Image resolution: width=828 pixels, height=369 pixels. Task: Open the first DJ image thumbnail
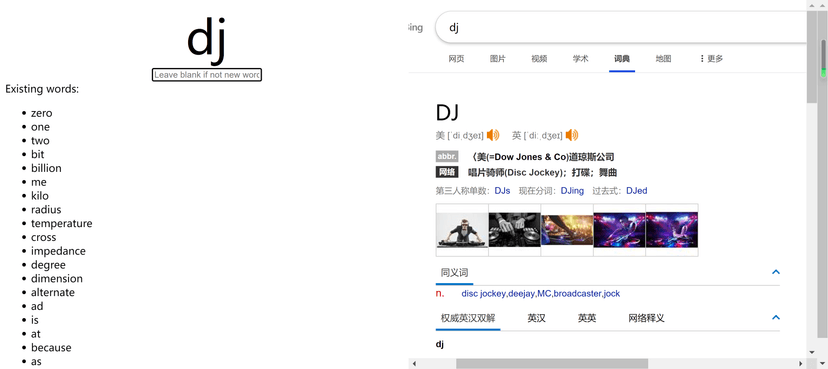click(x=462, y=230)
